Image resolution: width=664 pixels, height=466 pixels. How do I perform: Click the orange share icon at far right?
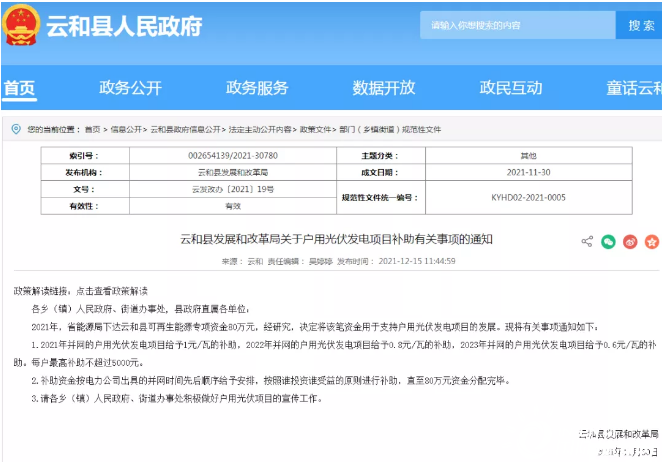[x=653, y=241]
